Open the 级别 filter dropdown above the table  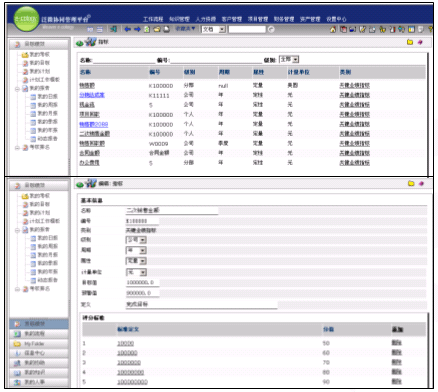[289, 59]
